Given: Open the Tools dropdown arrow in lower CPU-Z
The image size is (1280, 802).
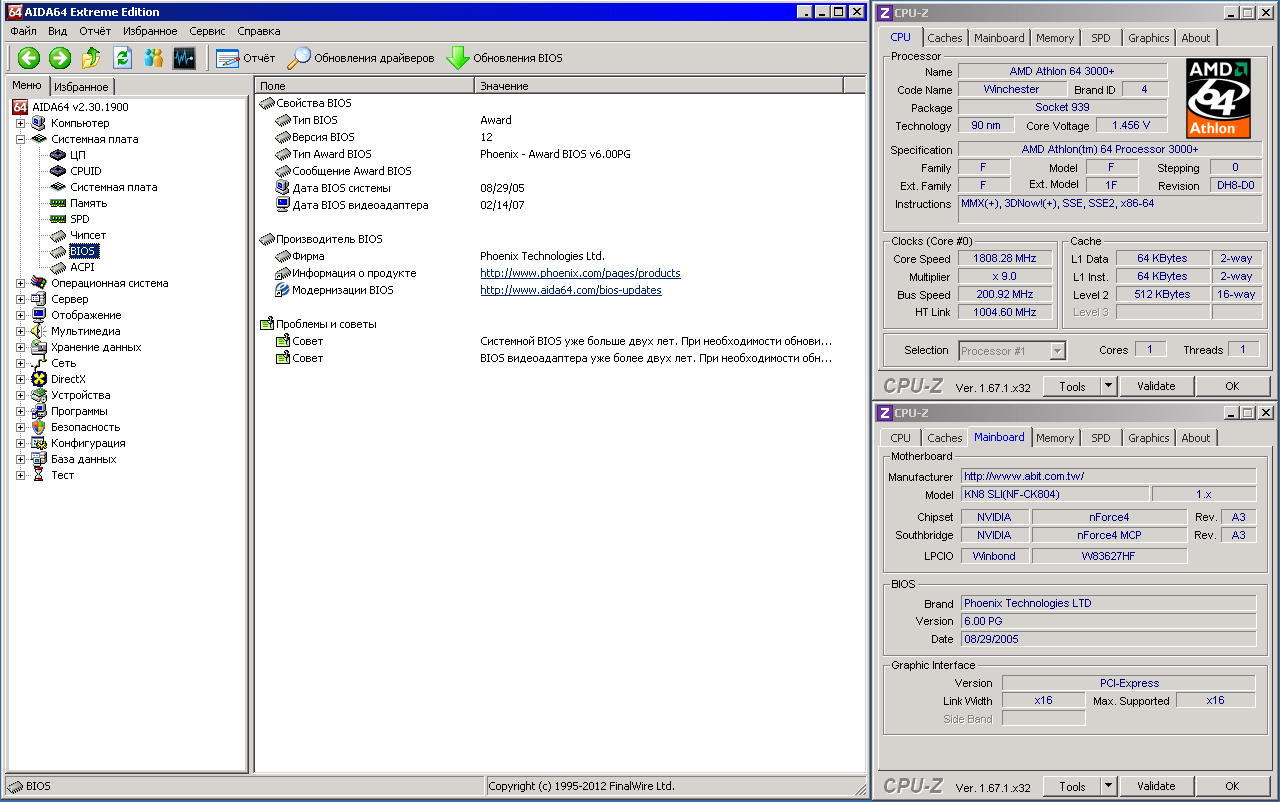Looking at the screenshot, I should pos(1109,786).
